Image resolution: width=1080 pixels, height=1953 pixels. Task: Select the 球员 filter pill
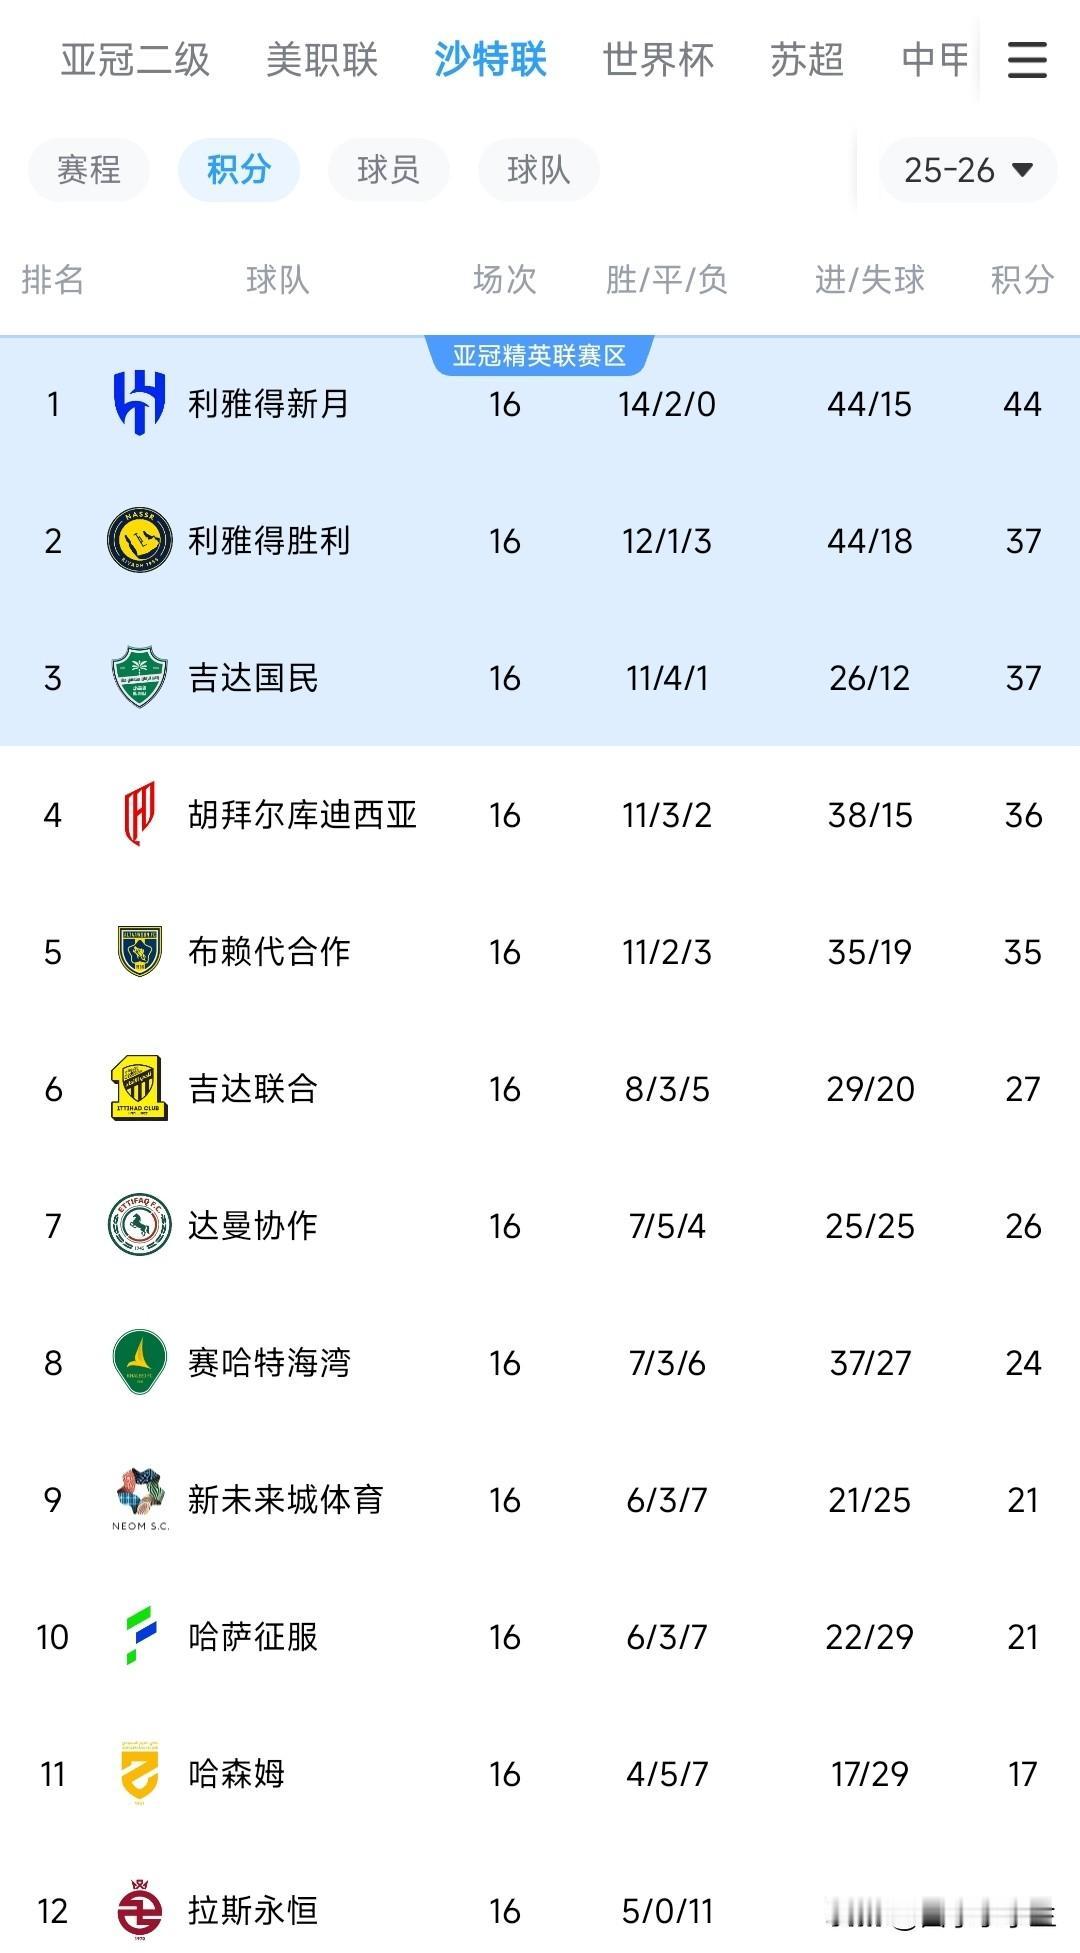coord(388,170)
